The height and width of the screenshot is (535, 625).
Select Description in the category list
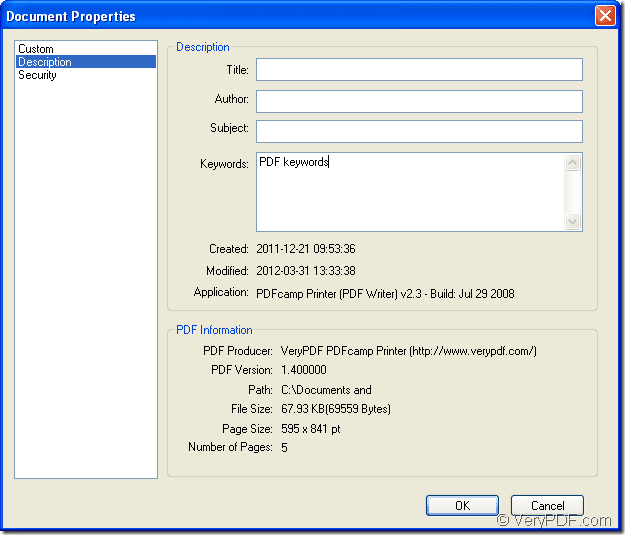(85, 62)
